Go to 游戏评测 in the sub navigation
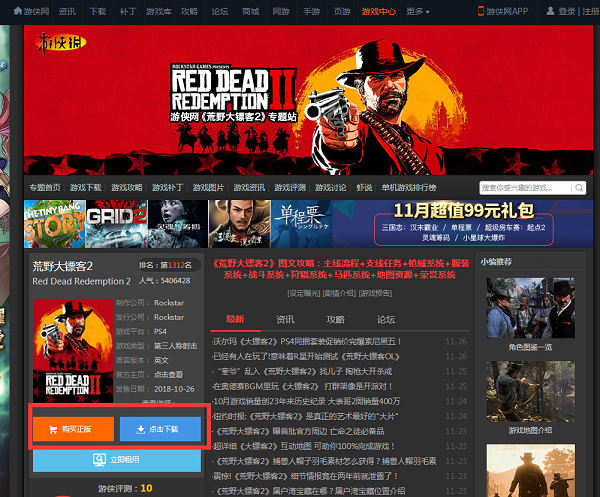This screenshot has height=497, width=600. [290, 187]
